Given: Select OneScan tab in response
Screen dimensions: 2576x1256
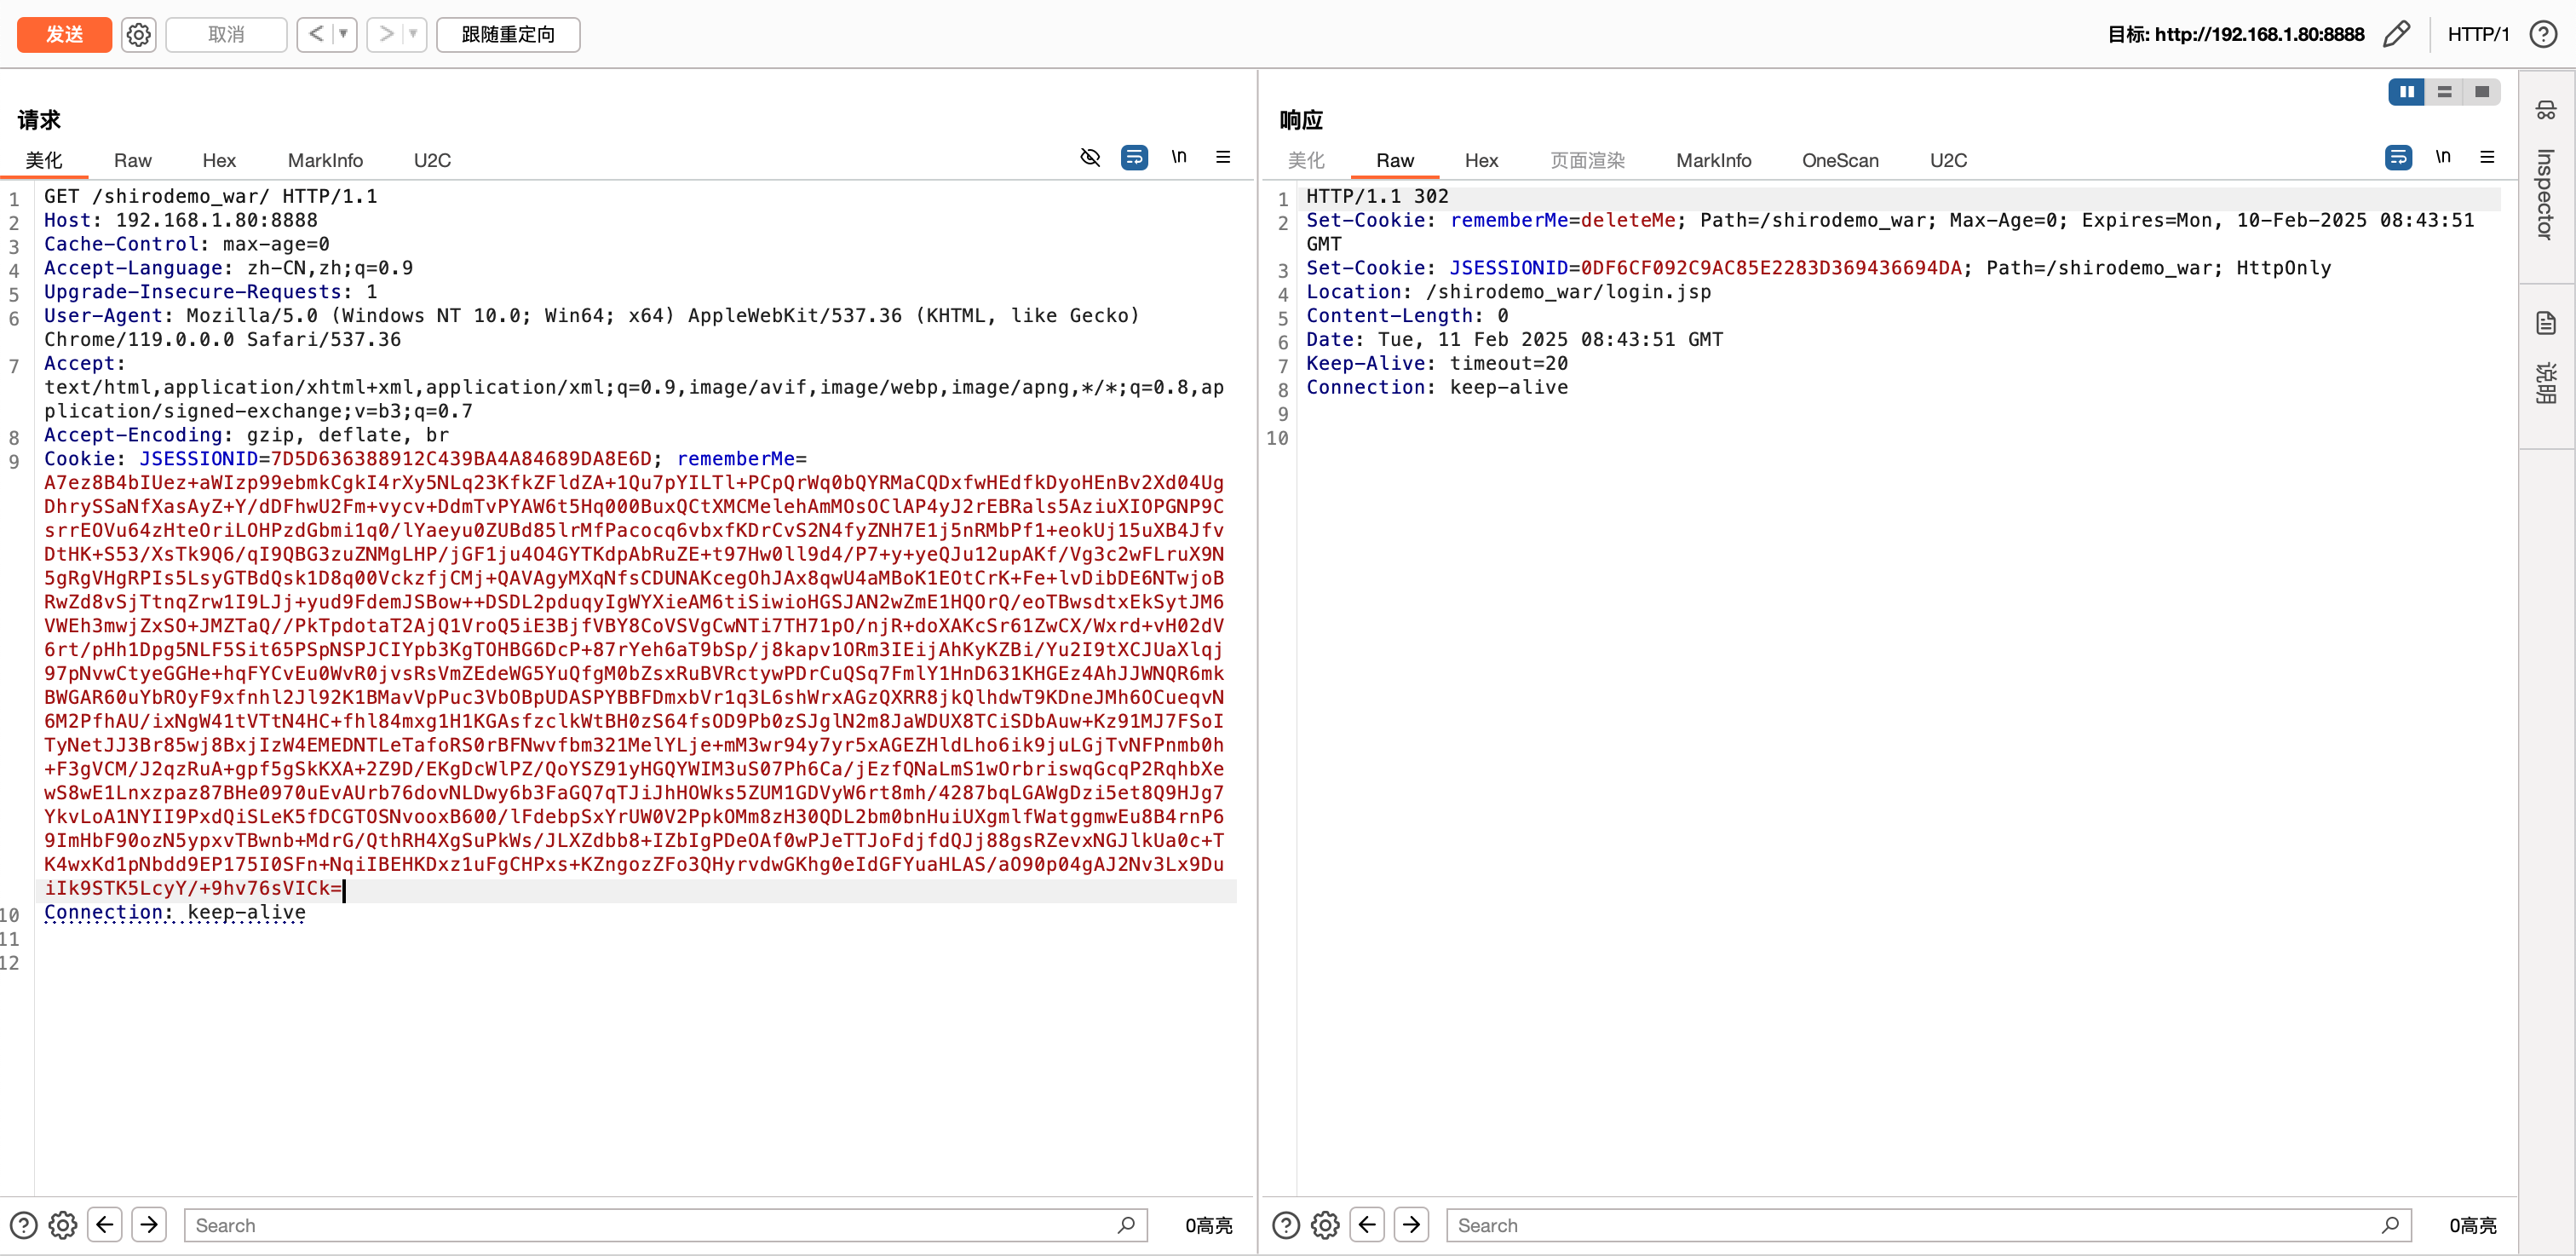Looking at the screenshot, I should point(1839,160).
